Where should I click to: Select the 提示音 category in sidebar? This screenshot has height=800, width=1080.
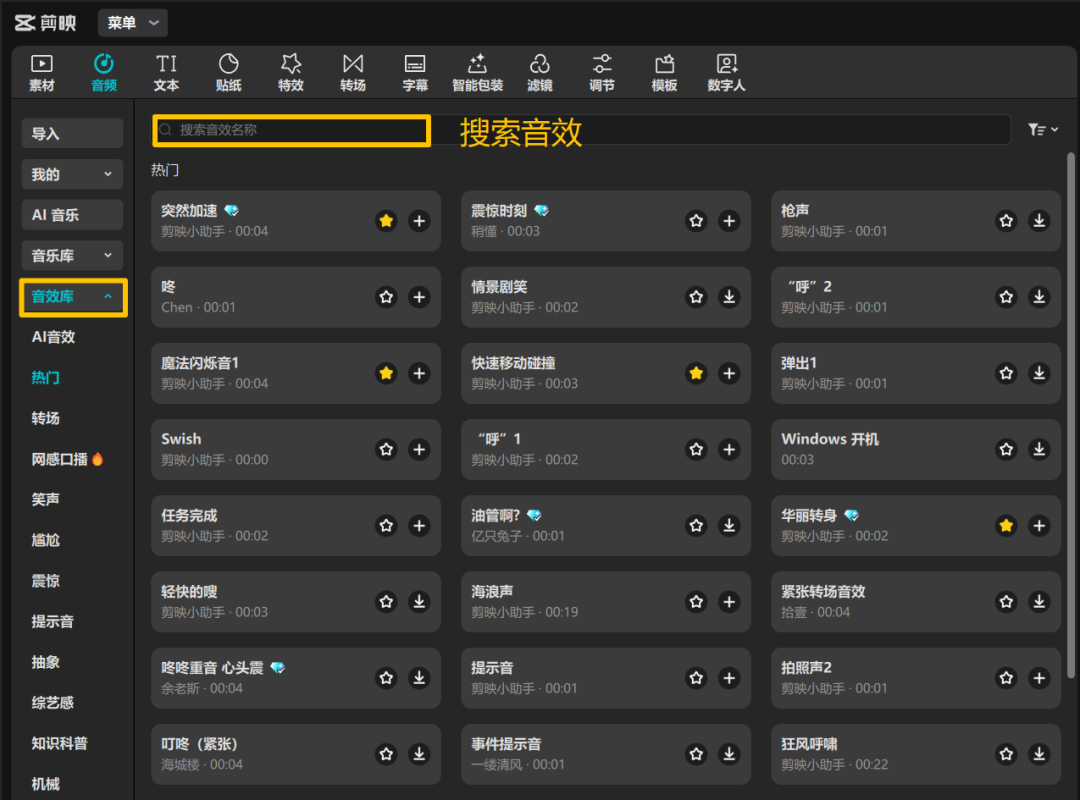(x=52, y=622)
